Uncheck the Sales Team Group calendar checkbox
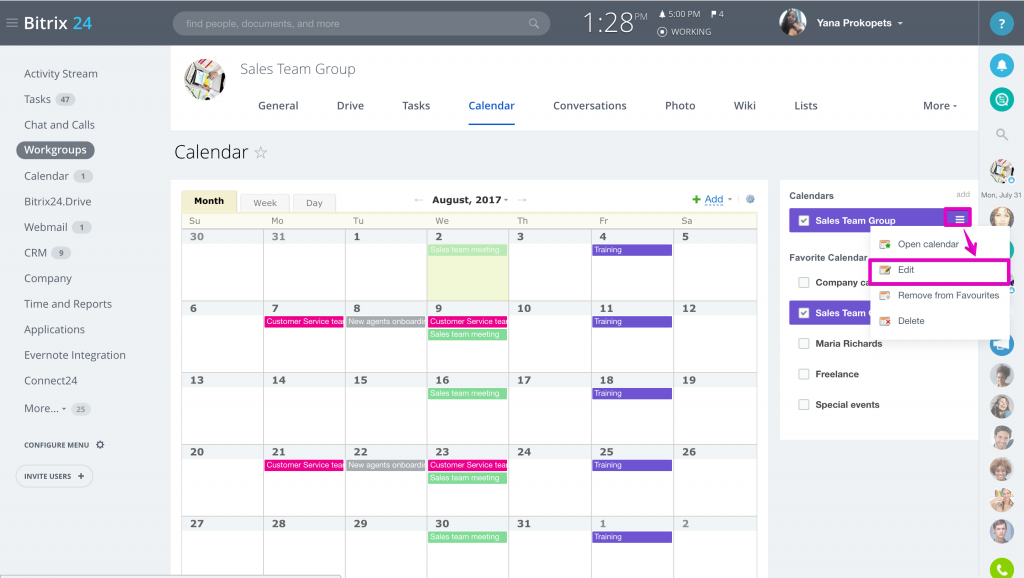 804,221
